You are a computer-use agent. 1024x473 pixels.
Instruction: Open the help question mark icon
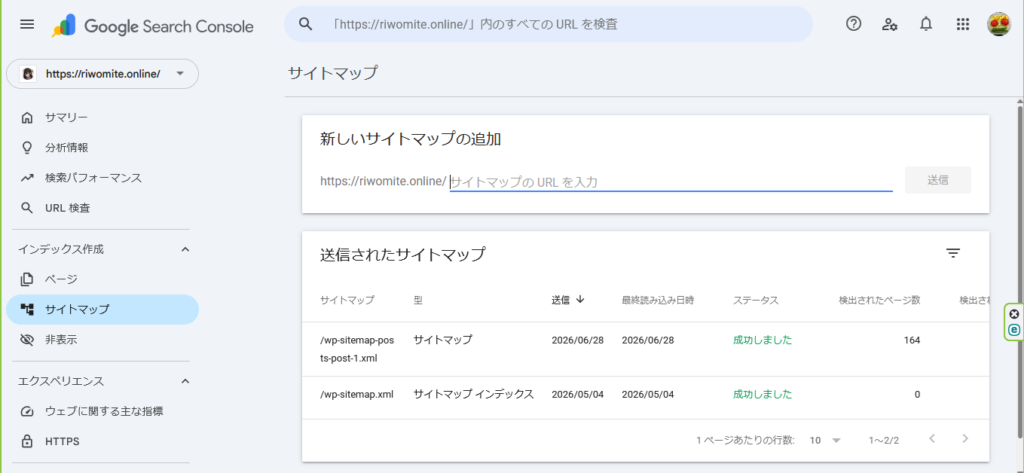(853, 24)
